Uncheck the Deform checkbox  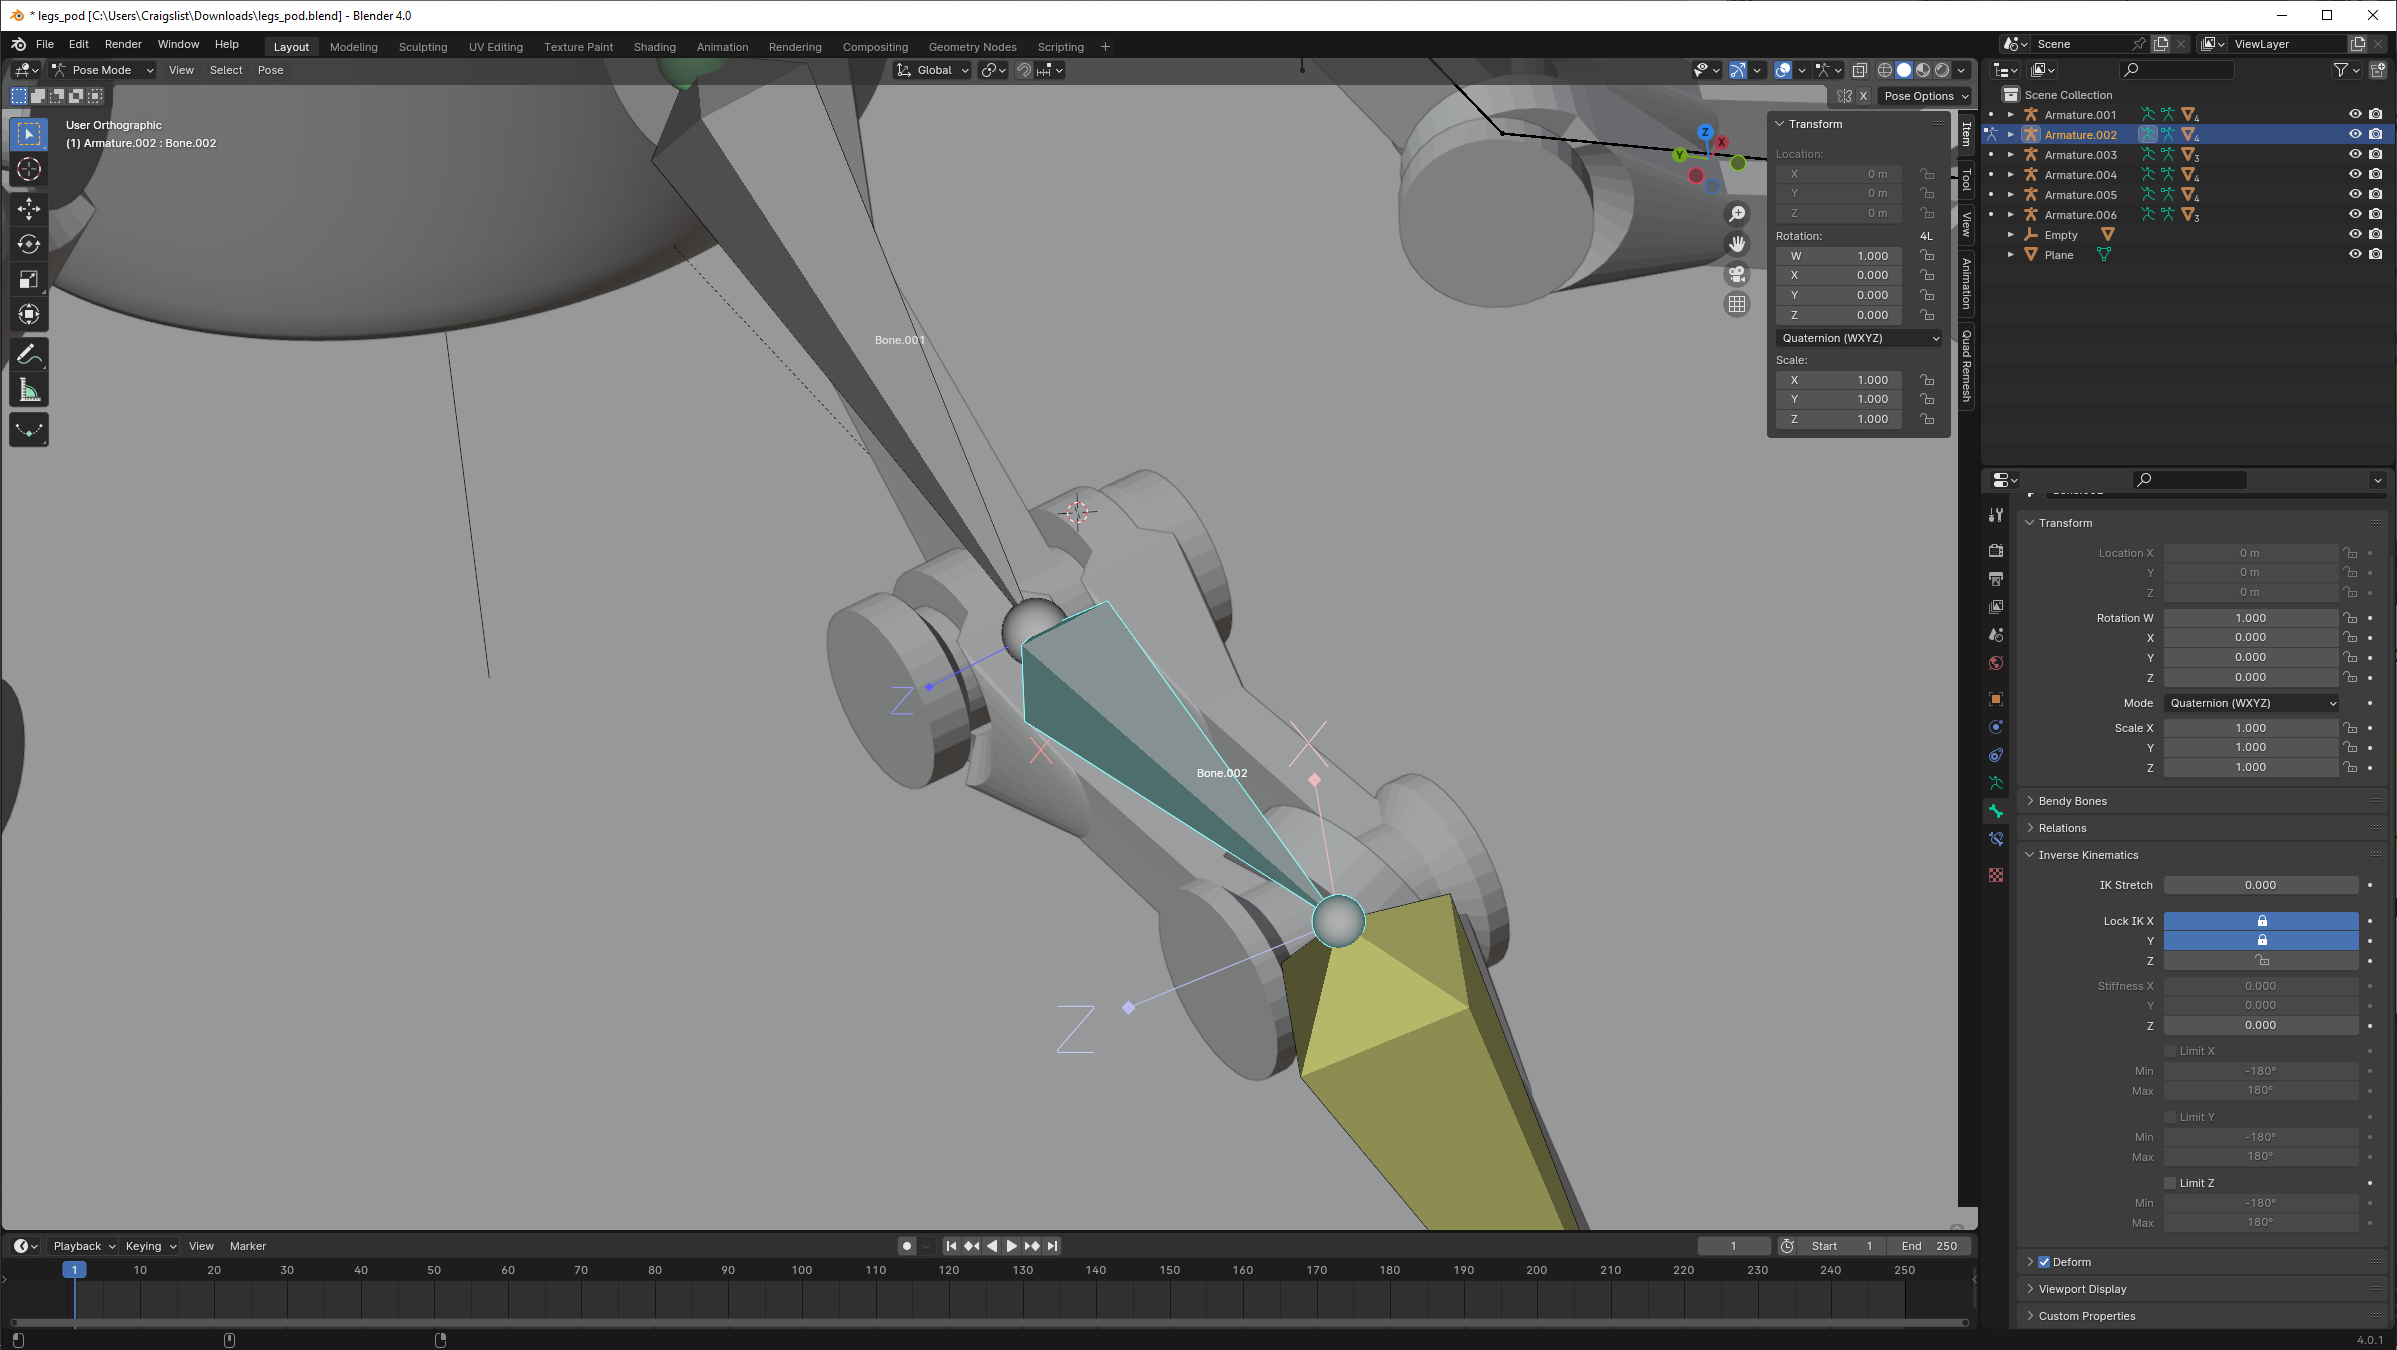2044,1262
